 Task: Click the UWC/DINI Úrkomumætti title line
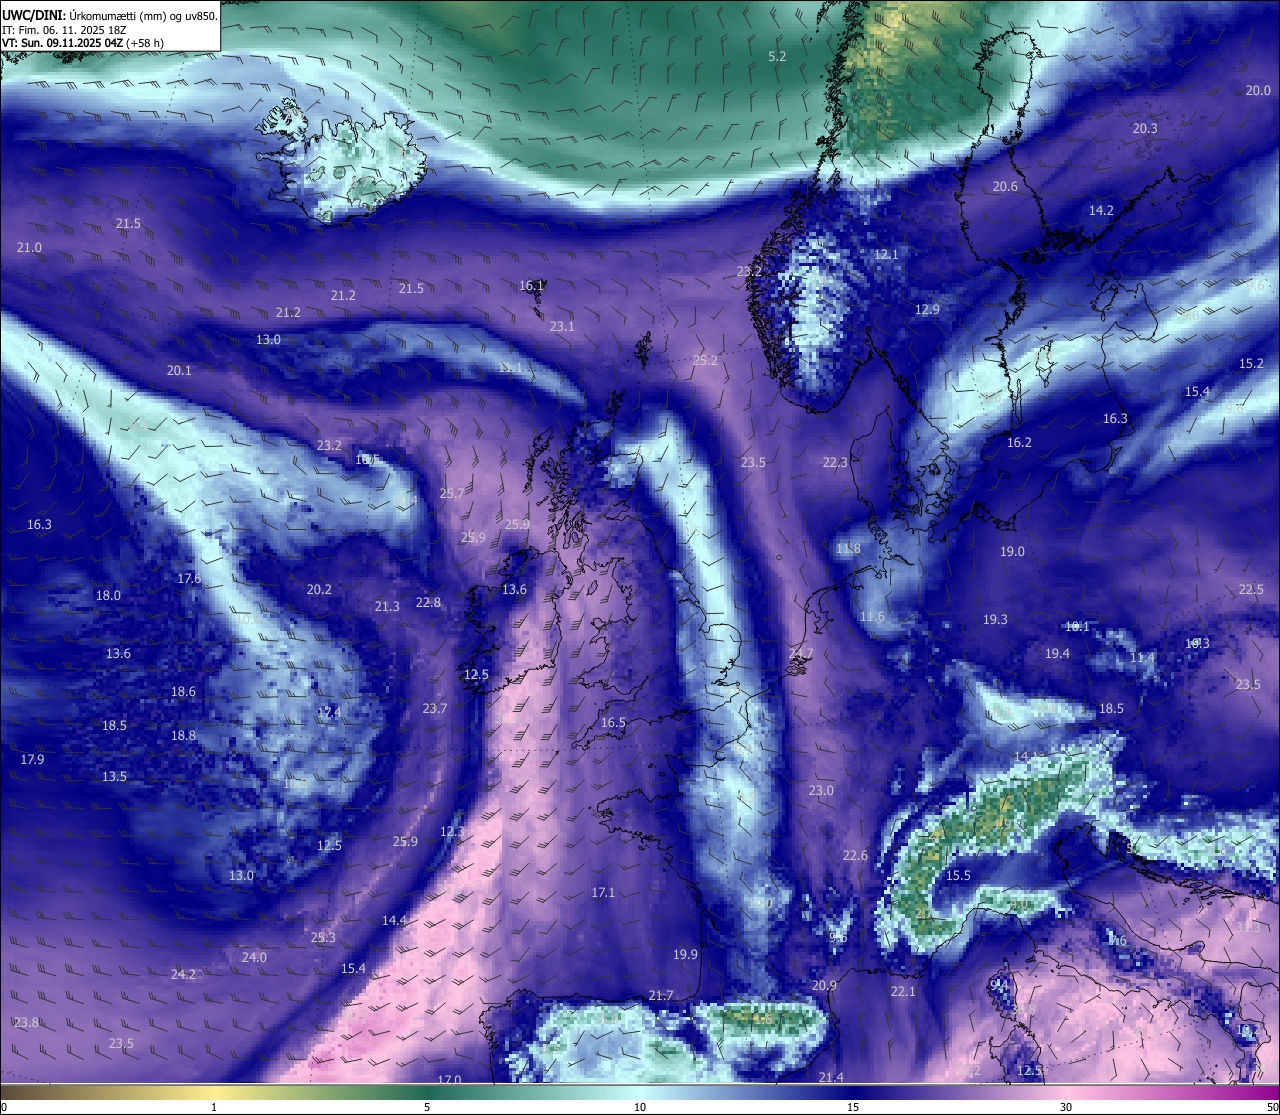pos(110,16)
